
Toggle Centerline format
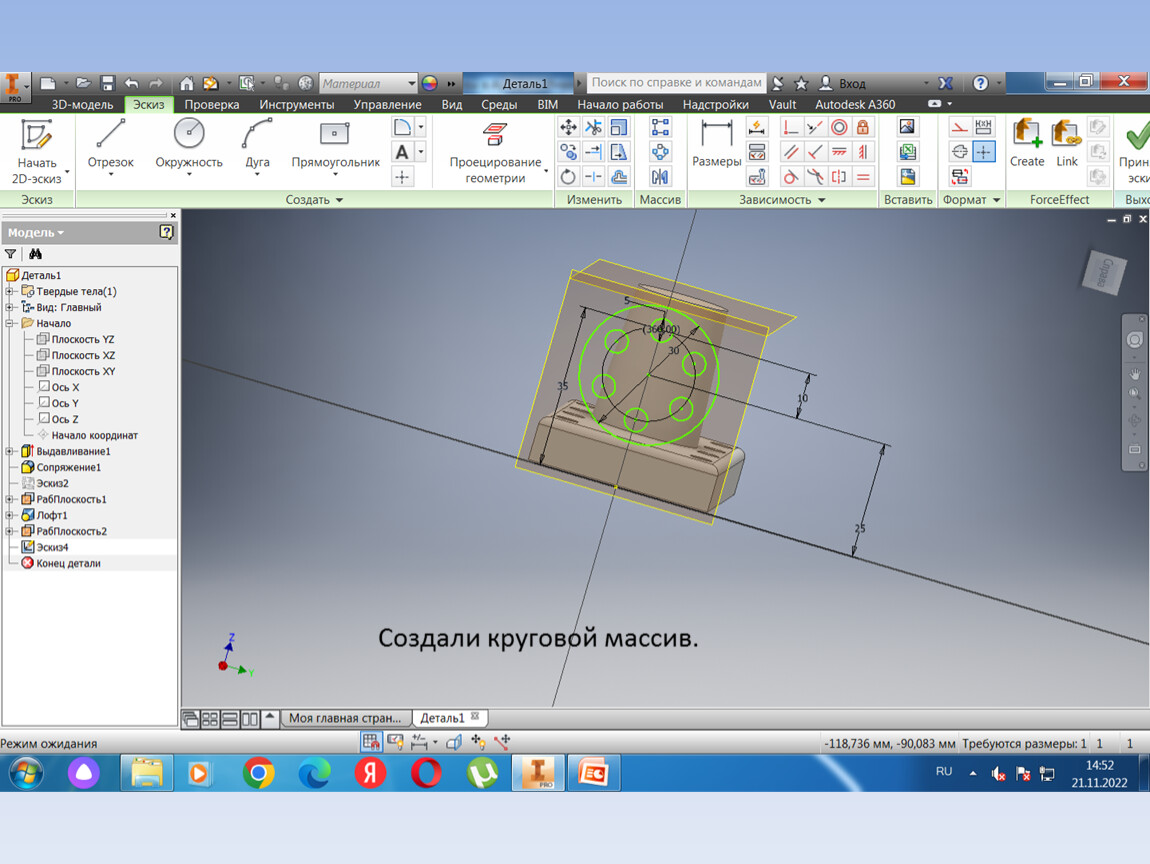(959, 153)
